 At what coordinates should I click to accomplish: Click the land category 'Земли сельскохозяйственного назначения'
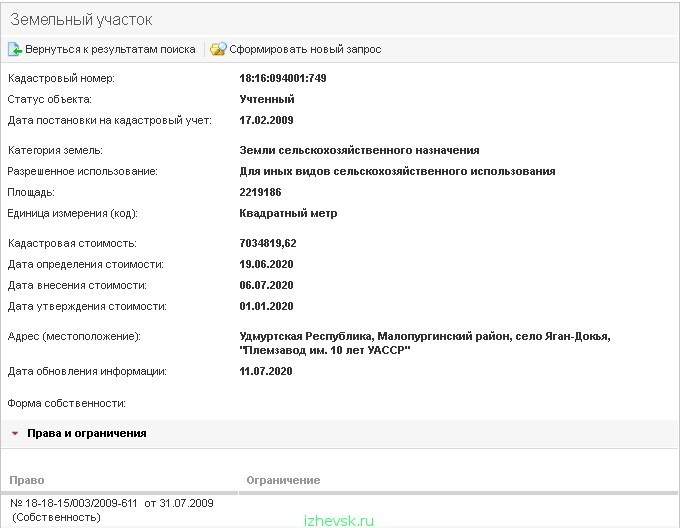coord(359,150)
